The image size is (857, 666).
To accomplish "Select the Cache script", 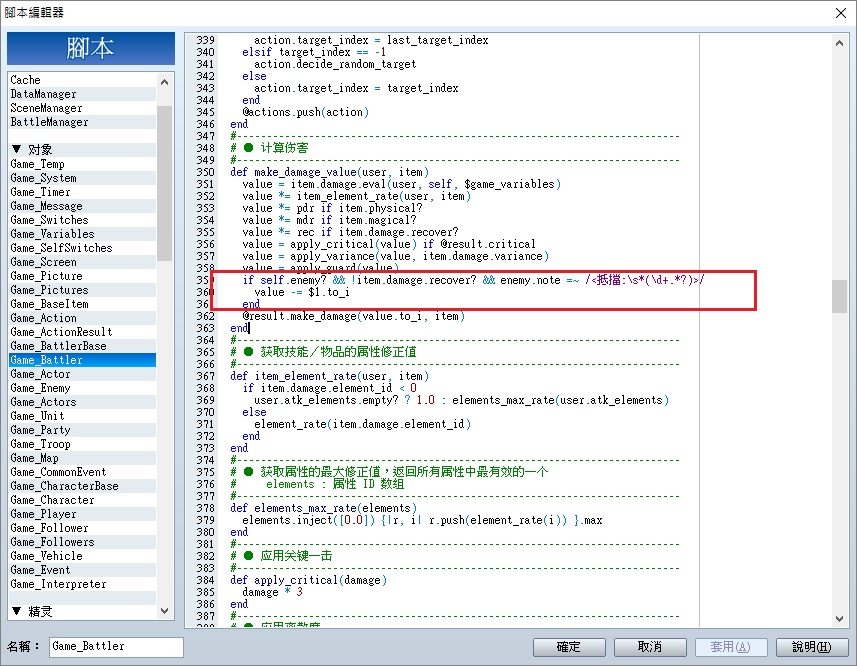I will (83, 80).
